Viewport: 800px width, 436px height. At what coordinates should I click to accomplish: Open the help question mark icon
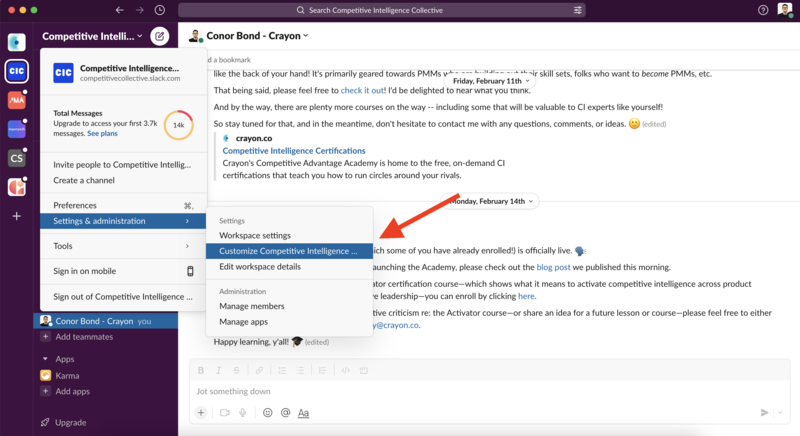click(763, 10)
